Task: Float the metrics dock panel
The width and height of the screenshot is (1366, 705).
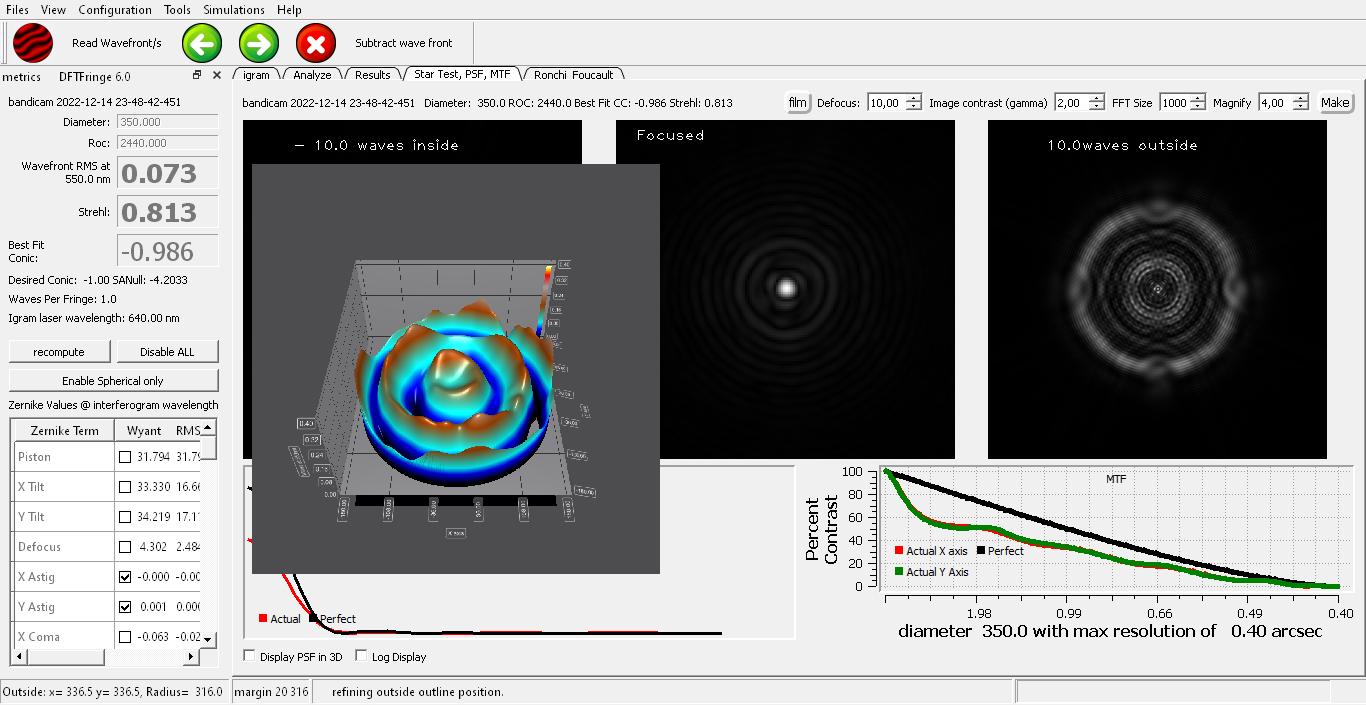Action: (197, 76)
